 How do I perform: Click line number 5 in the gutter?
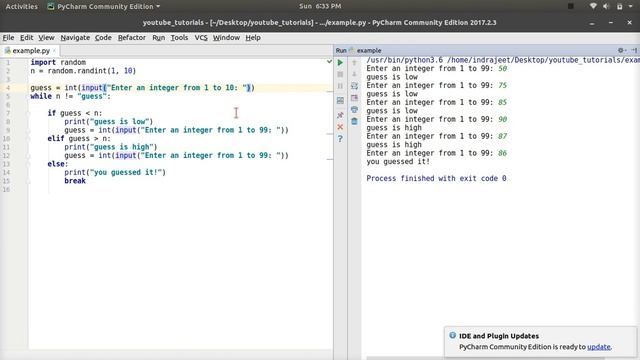pos(8,96)
